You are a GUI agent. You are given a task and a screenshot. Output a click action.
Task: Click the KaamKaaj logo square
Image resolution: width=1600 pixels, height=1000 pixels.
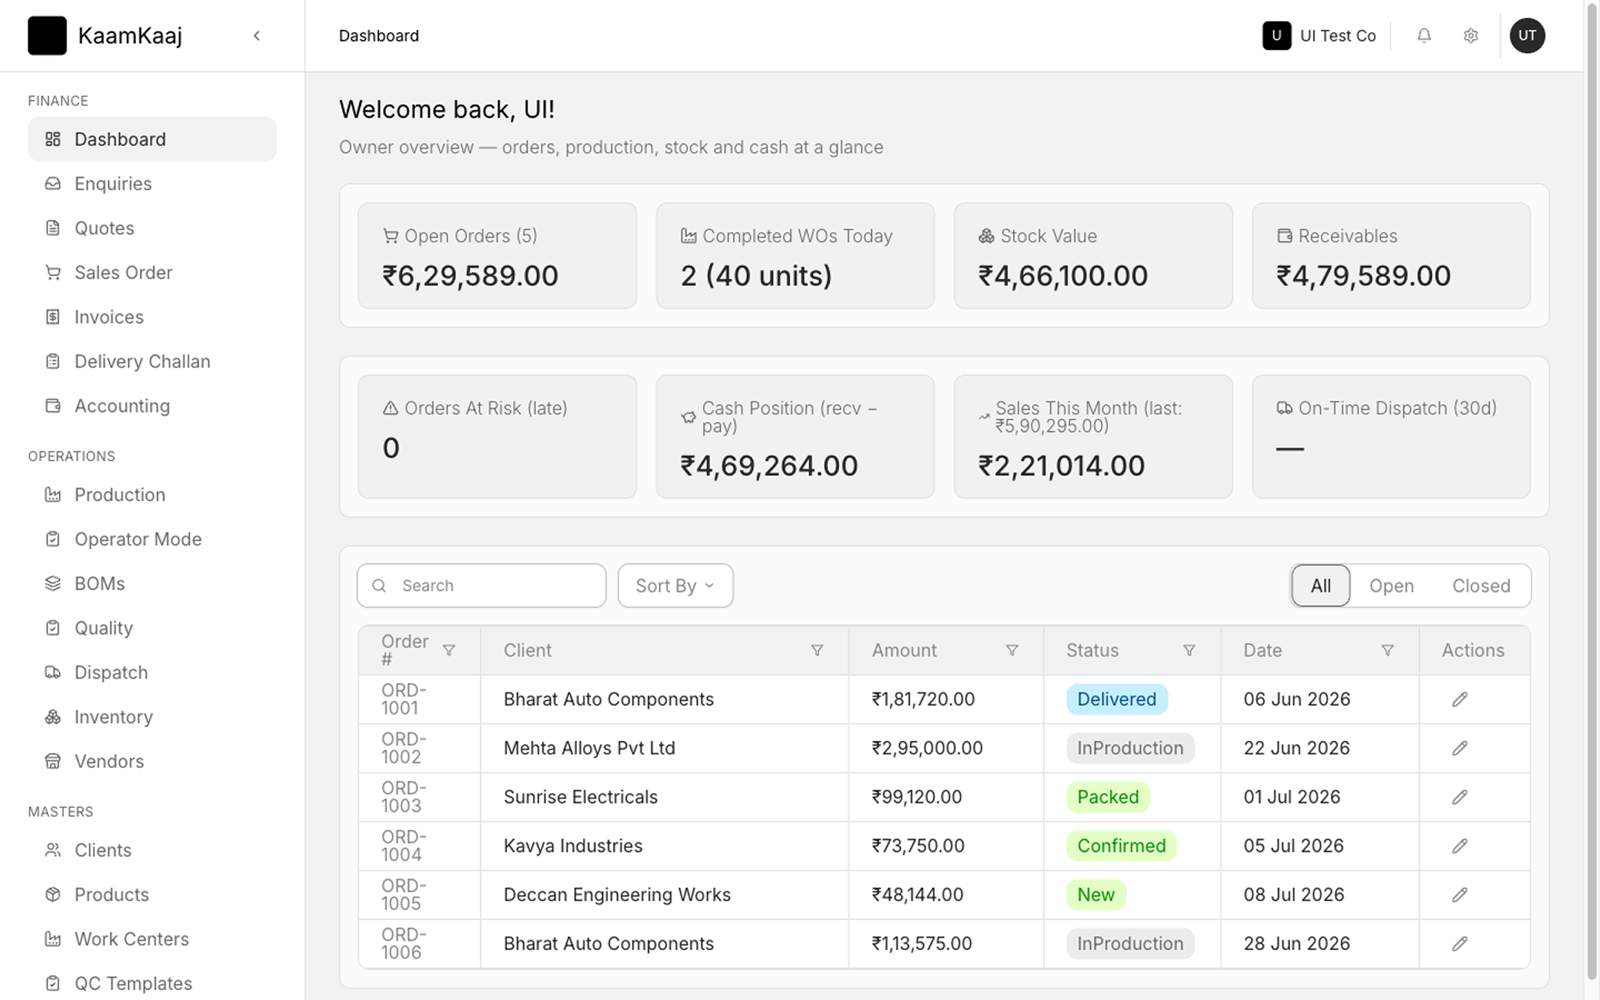tap(47, 36)
